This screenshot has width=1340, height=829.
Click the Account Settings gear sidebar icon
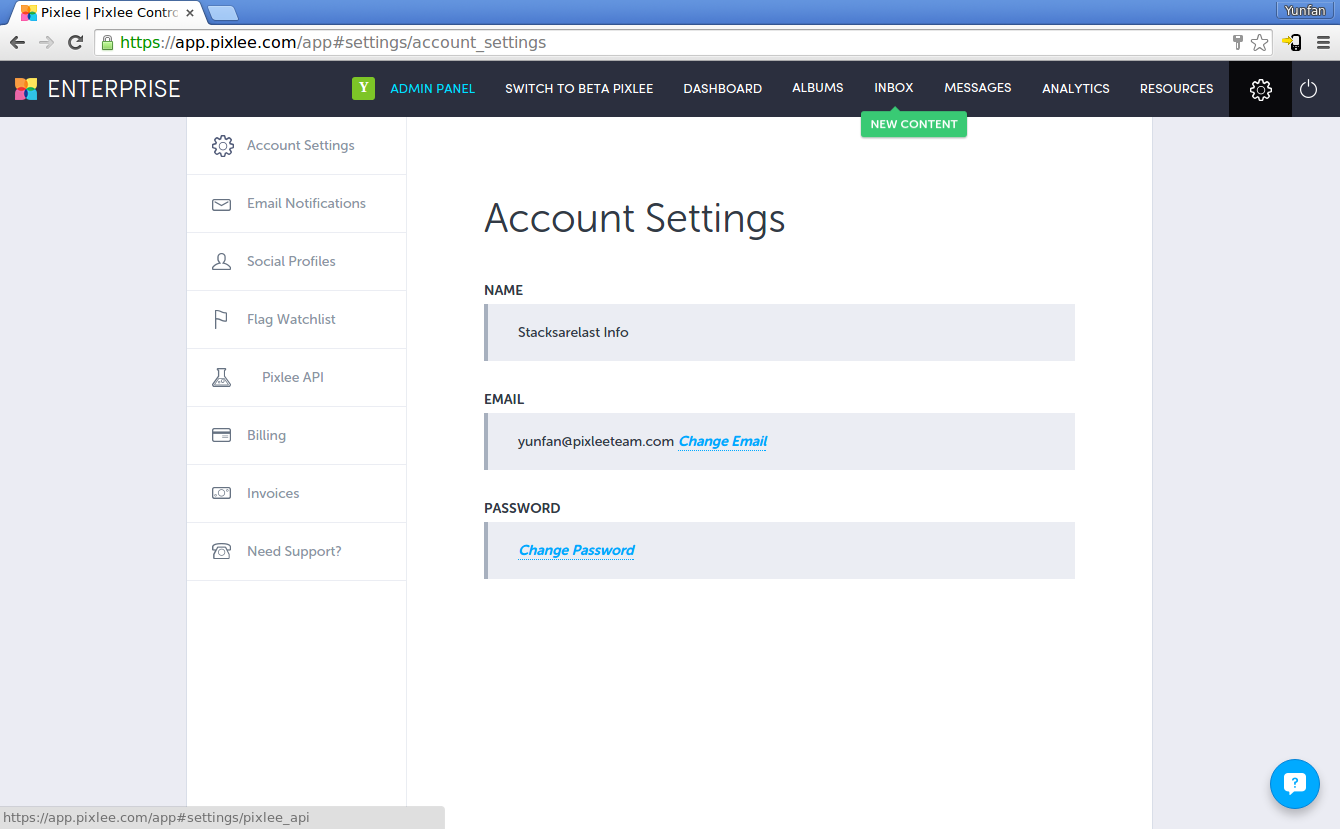222,146
